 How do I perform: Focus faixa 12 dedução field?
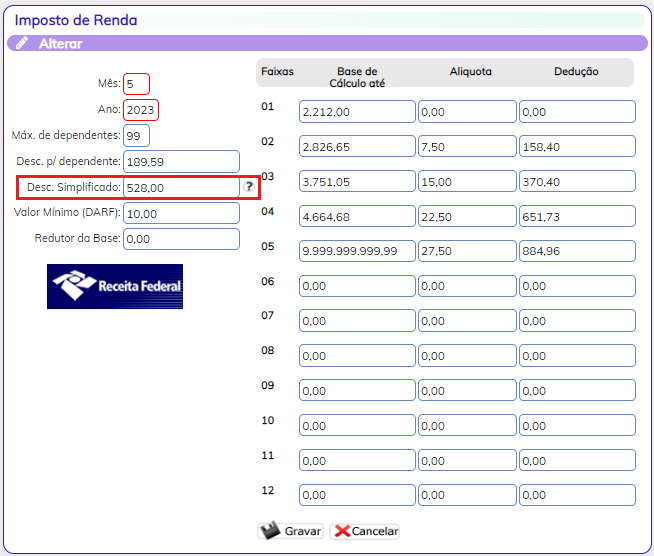tap(577, 495)
